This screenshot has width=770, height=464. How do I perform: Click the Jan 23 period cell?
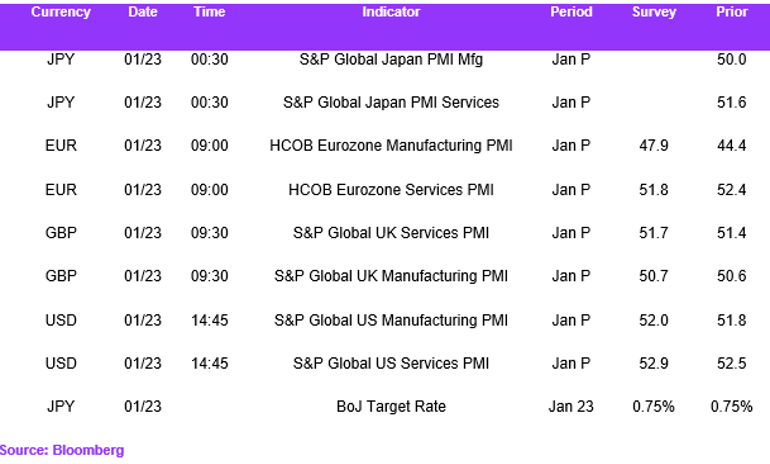click(x=571, y=407)
